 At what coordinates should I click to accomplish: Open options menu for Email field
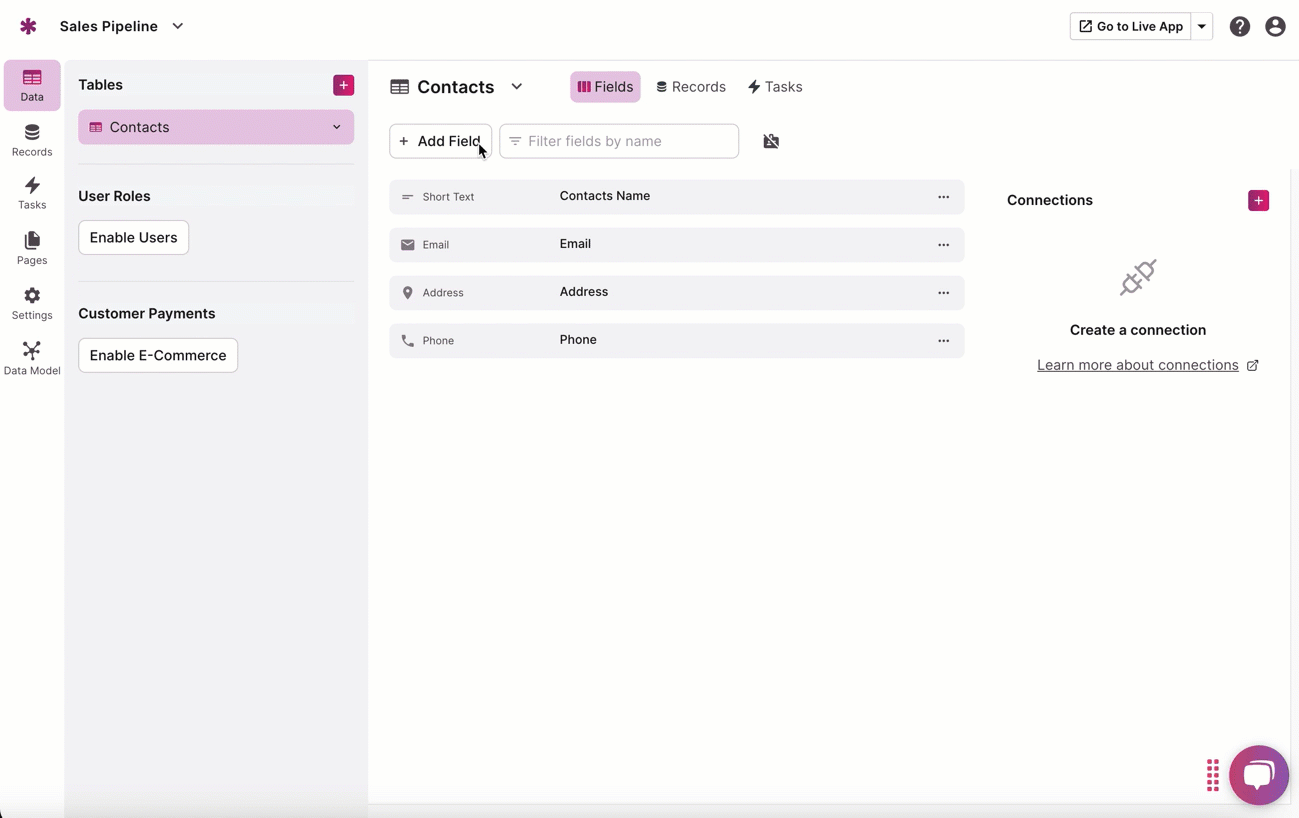[x=943, y=245]
